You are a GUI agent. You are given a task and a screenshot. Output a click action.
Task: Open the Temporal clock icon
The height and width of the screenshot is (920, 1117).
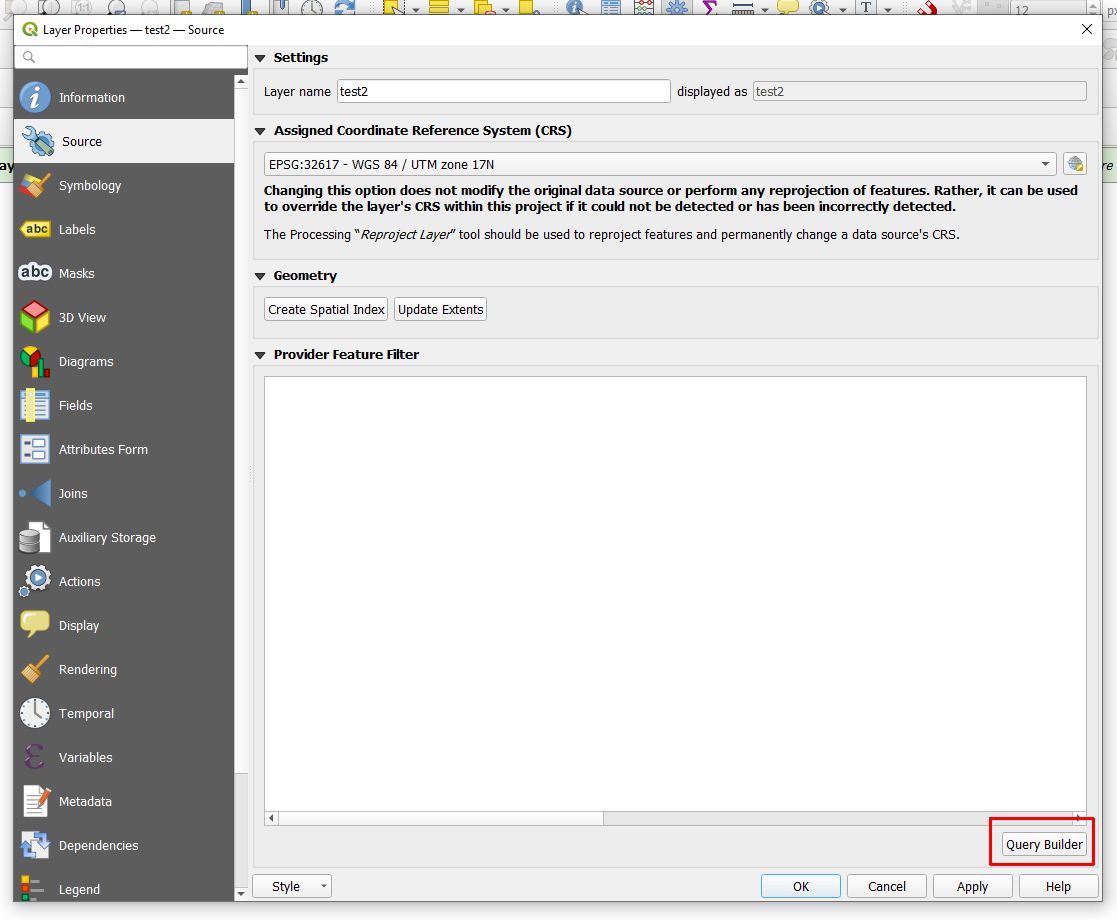coord(35,713)
